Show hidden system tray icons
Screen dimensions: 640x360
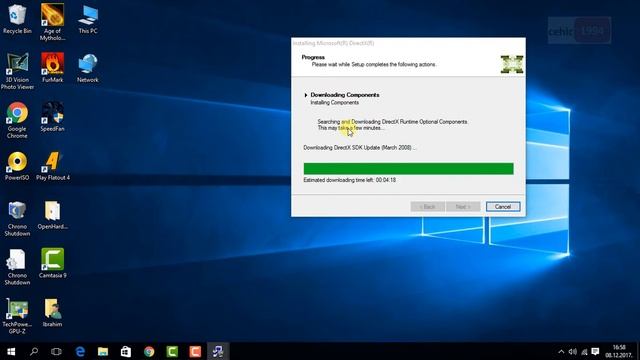pos(561,351)
